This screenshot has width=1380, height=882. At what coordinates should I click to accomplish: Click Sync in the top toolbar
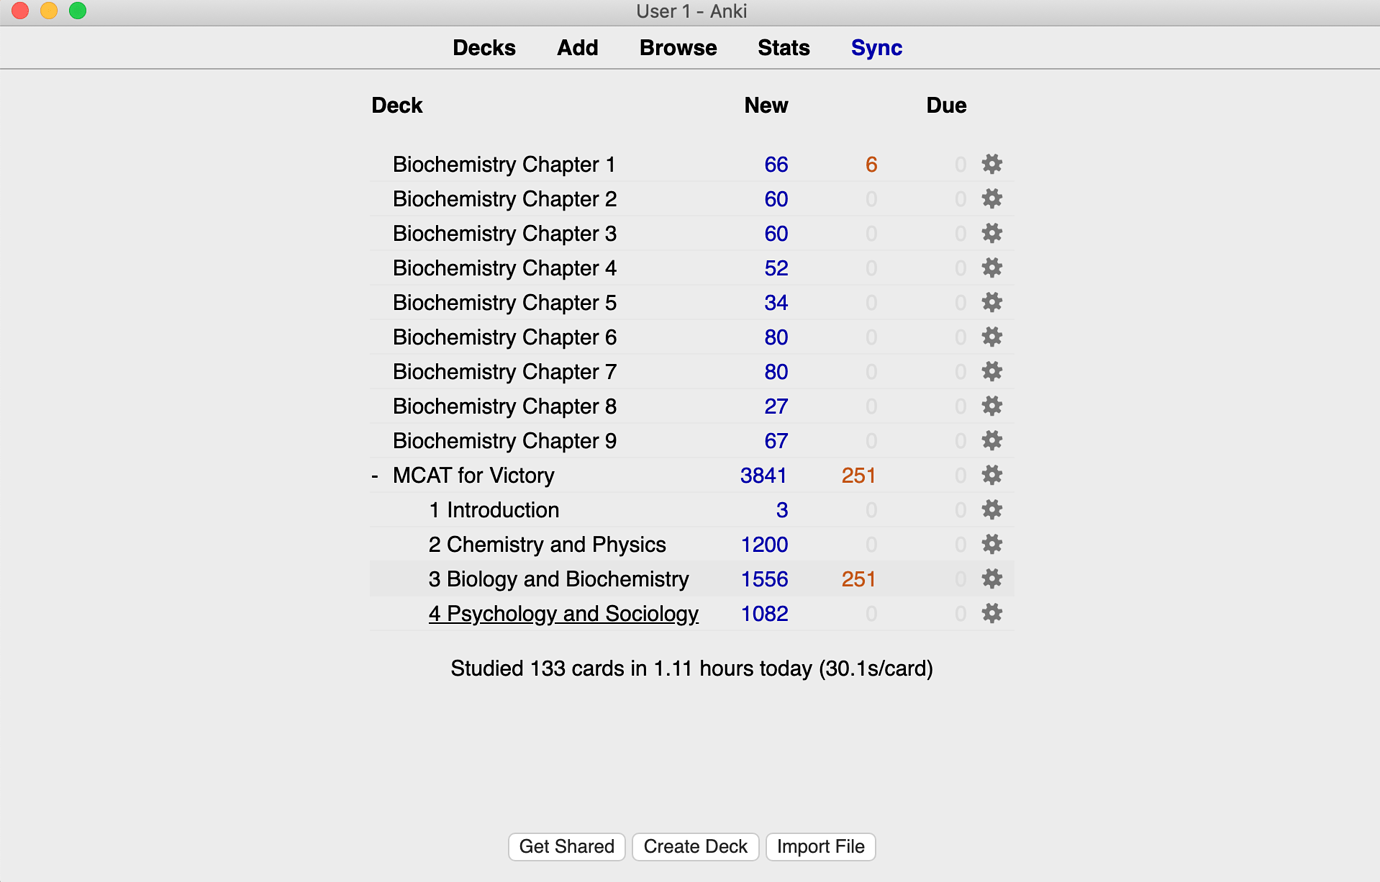(x=876, y=48)
